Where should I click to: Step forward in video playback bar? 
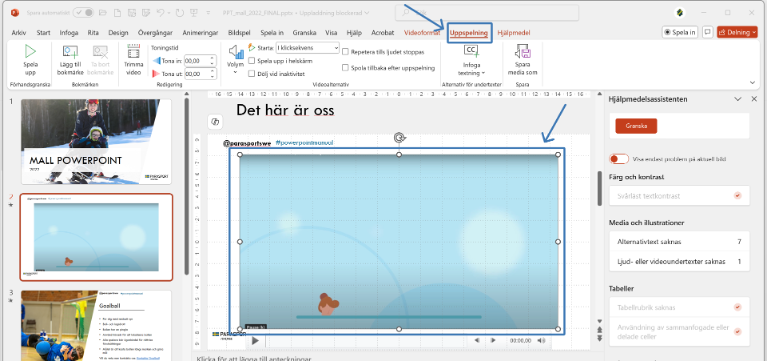coord(494,340)
